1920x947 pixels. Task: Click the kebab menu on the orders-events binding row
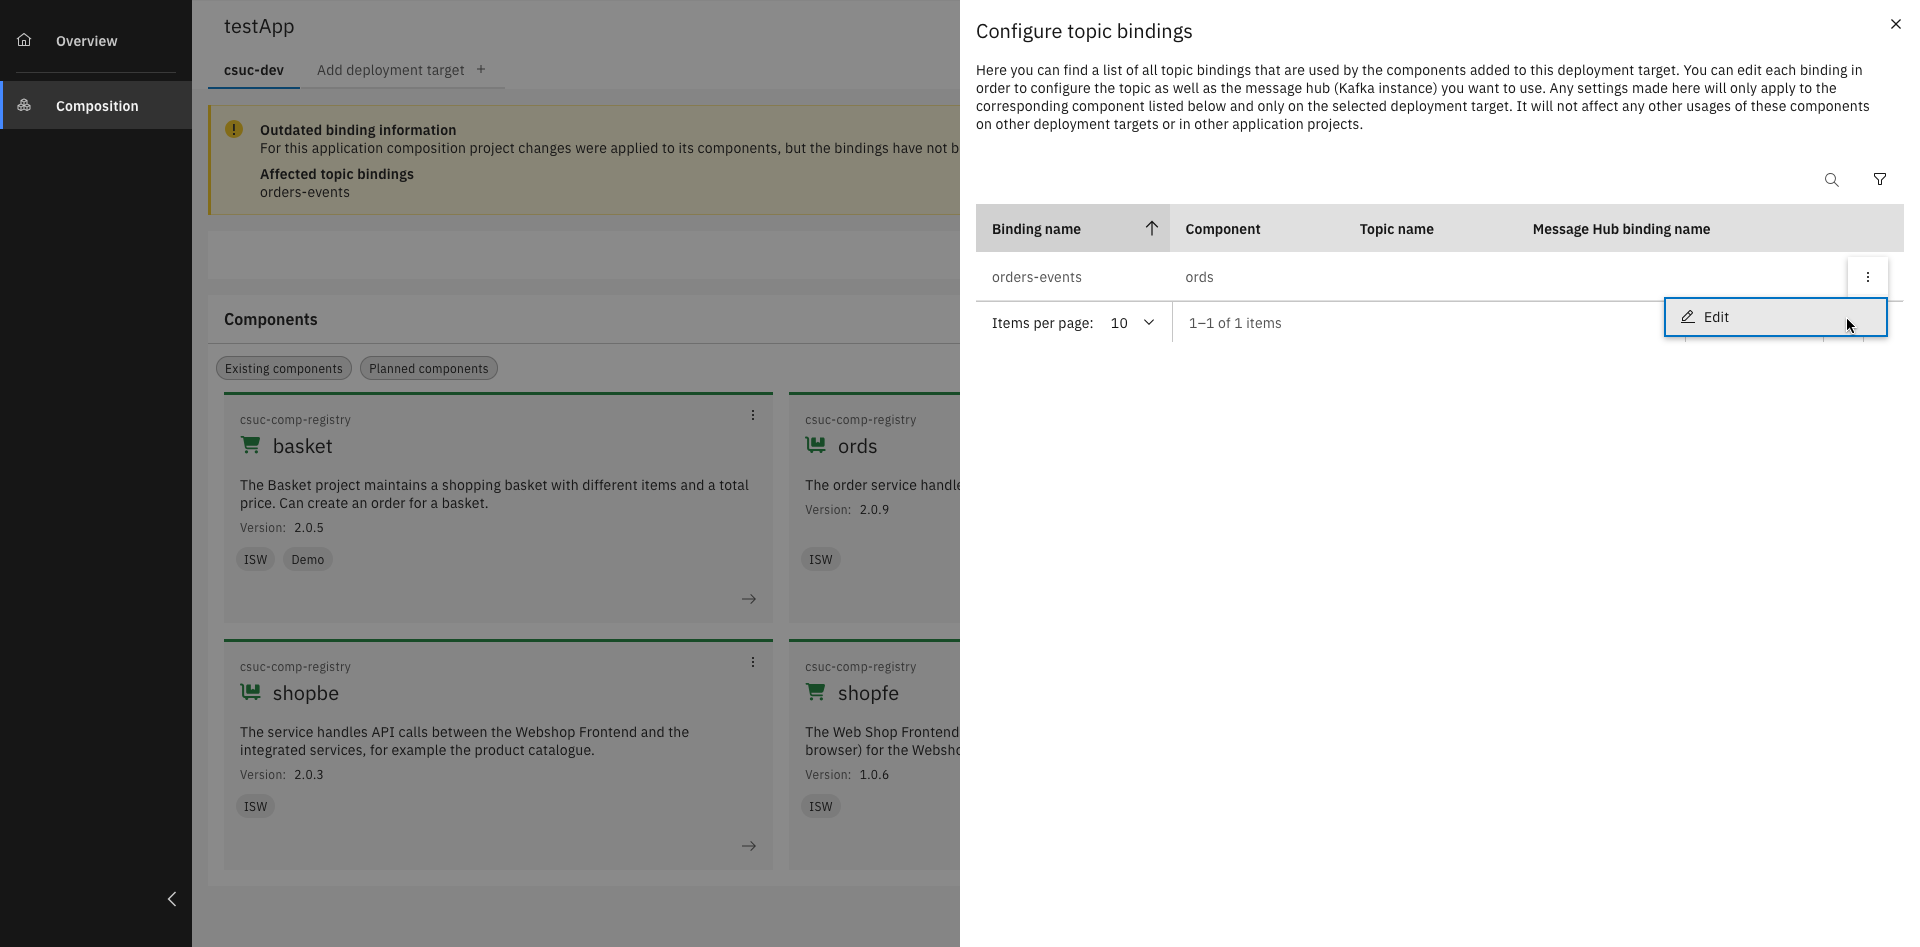1867,277
